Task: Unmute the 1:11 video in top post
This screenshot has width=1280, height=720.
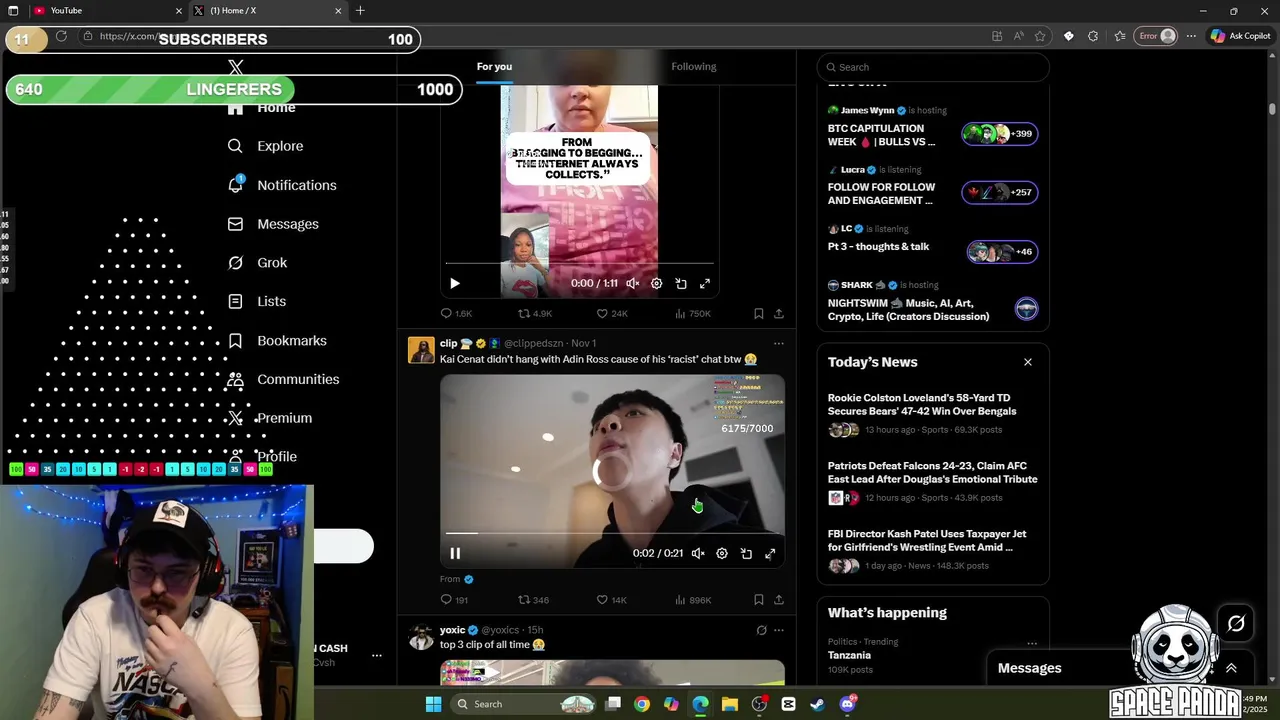Action: coord(633,284)
